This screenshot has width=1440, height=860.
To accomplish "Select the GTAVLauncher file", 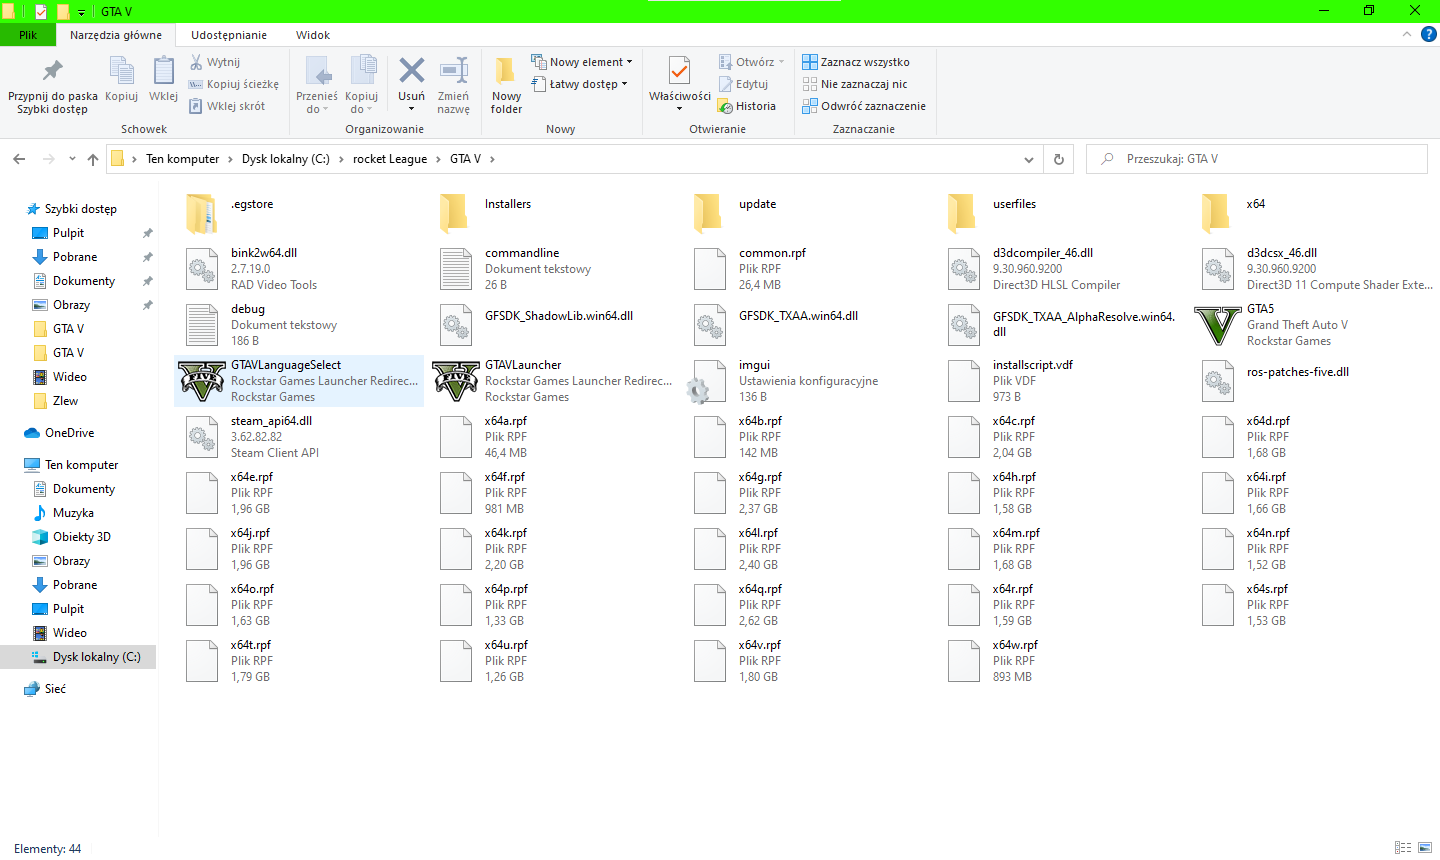I will click(552, 381).
